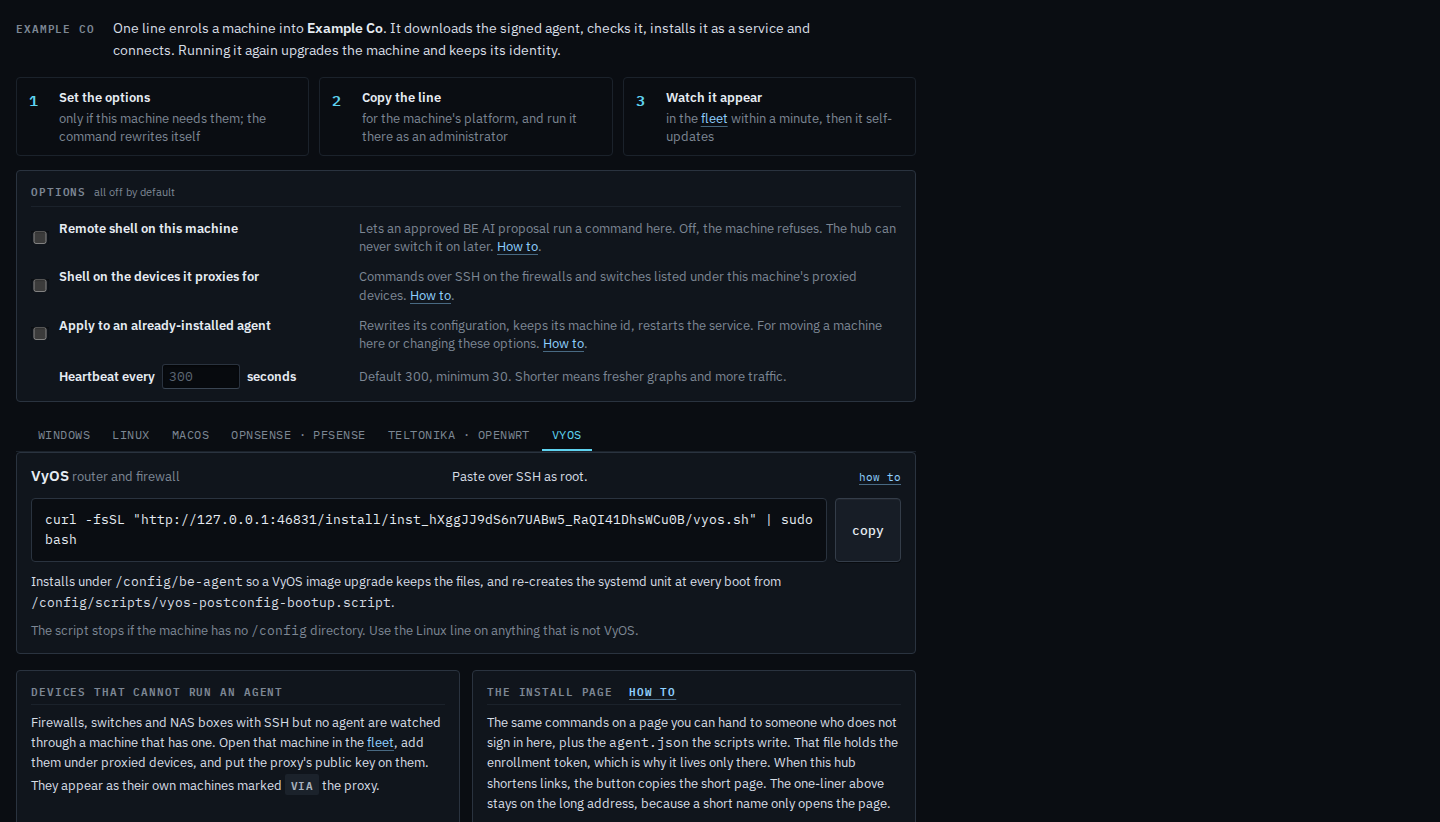Select the VyOS tab
The width and height of the screenshot is (1440, 822).
567,435
